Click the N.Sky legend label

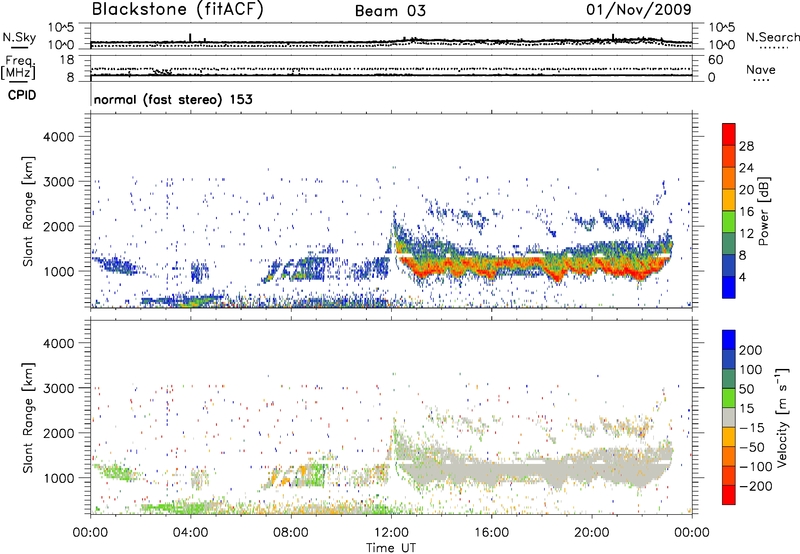coord(19,37)
